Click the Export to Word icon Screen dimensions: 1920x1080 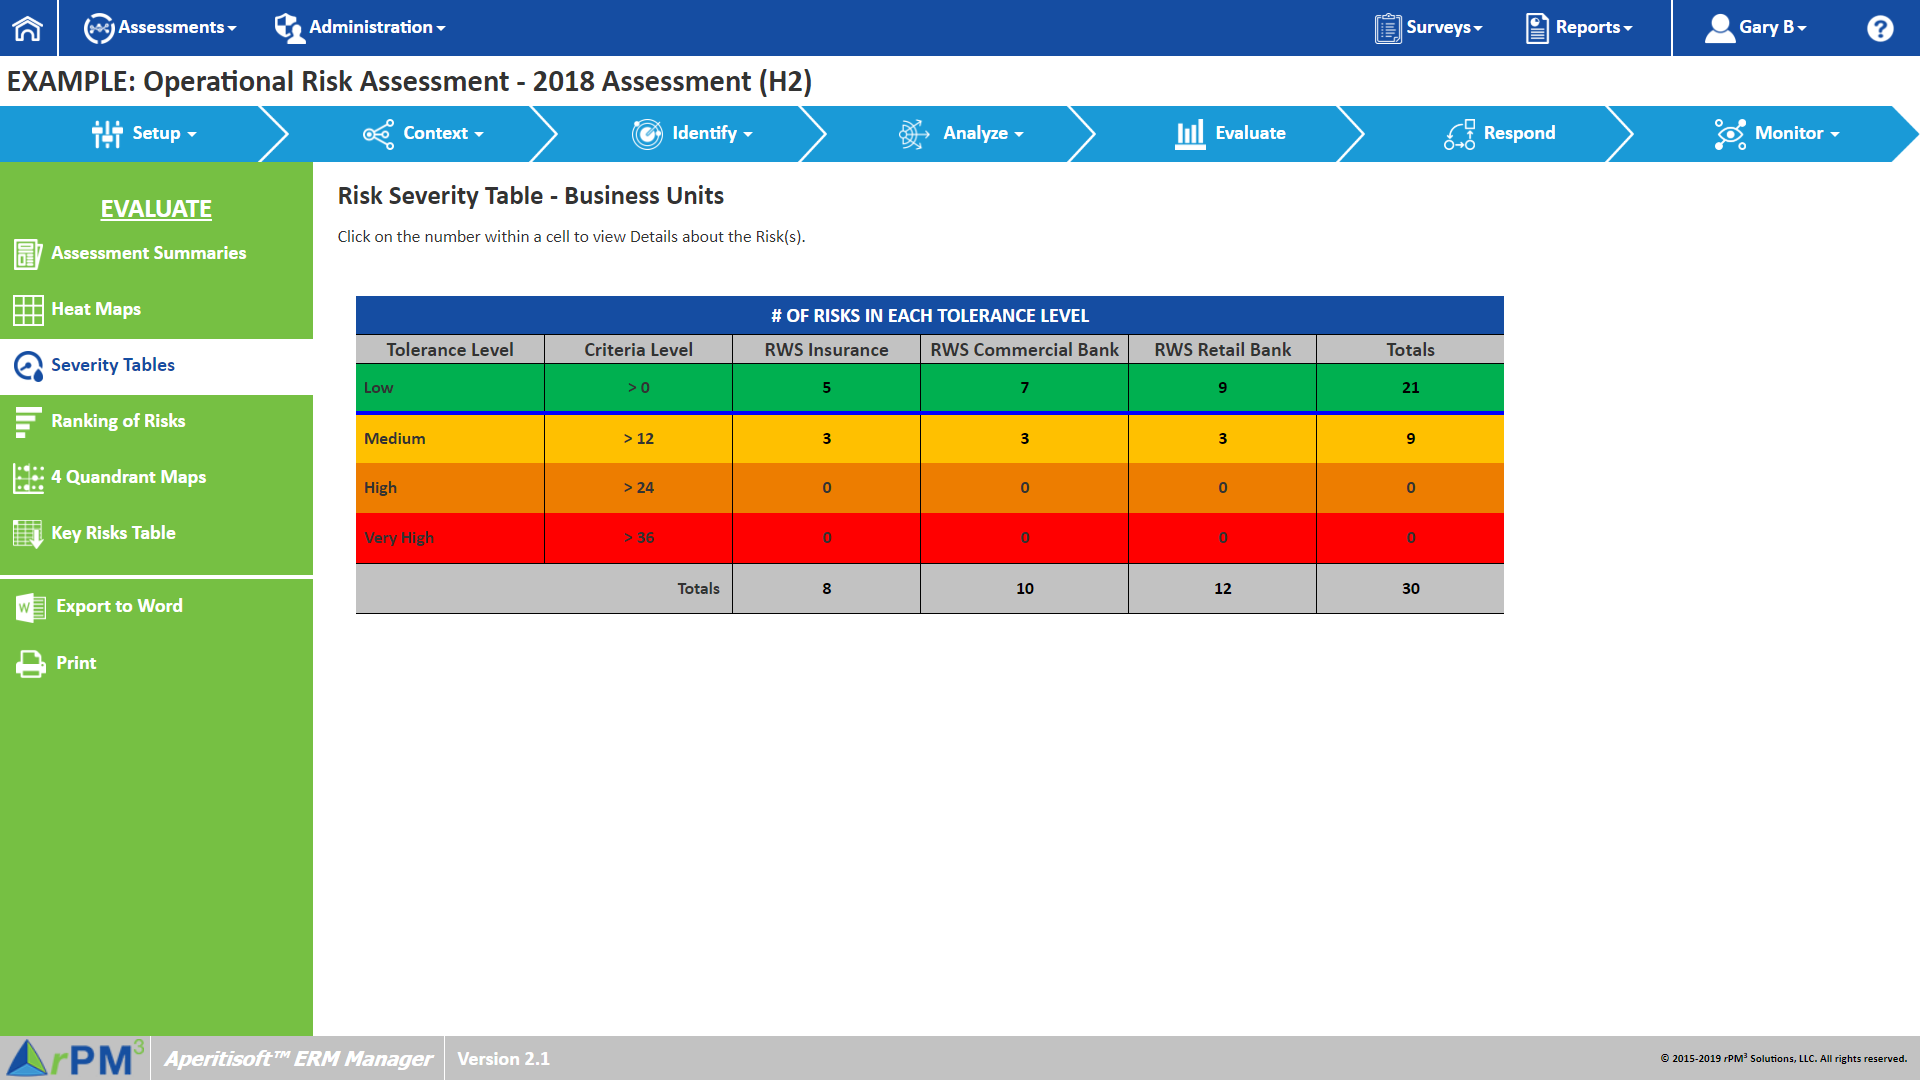click(31, 607)
